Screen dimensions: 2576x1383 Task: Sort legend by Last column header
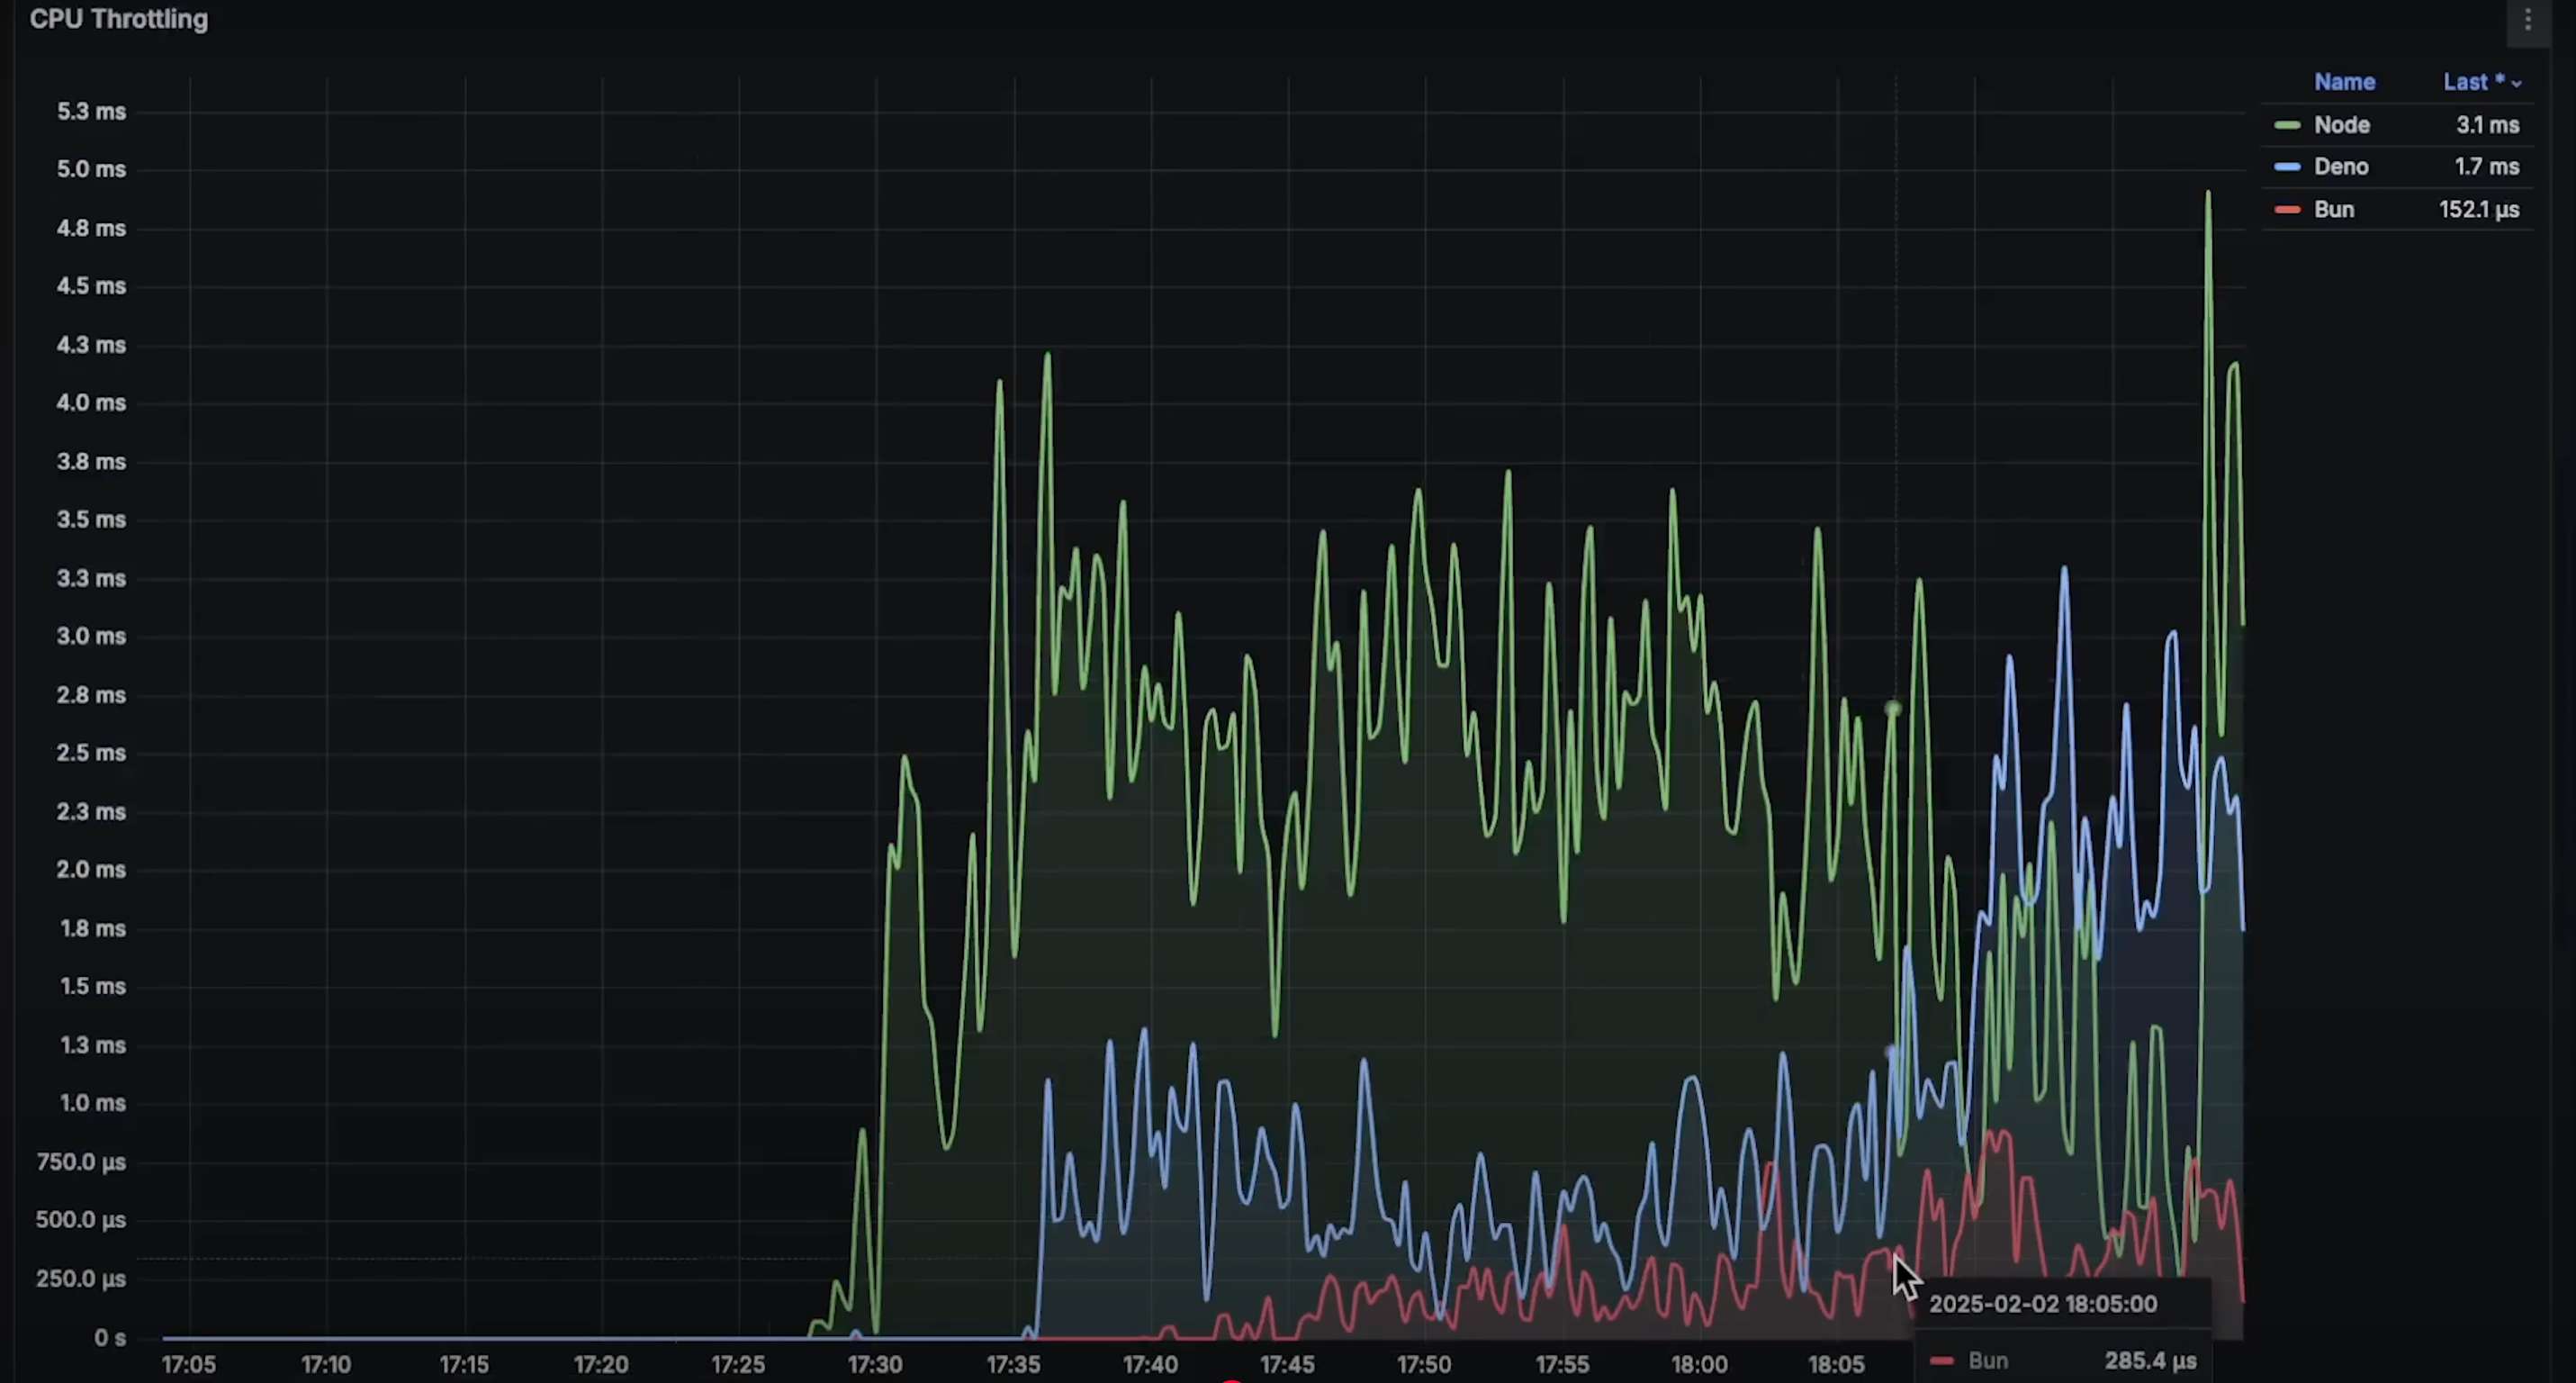tap(2472, 82)
